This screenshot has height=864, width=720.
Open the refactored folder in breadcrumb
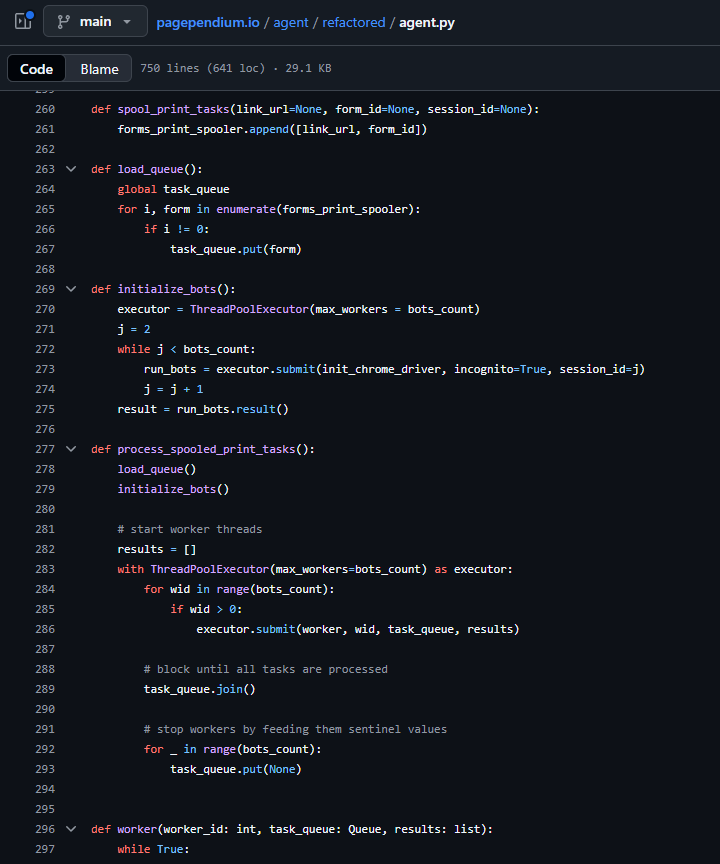353,22
